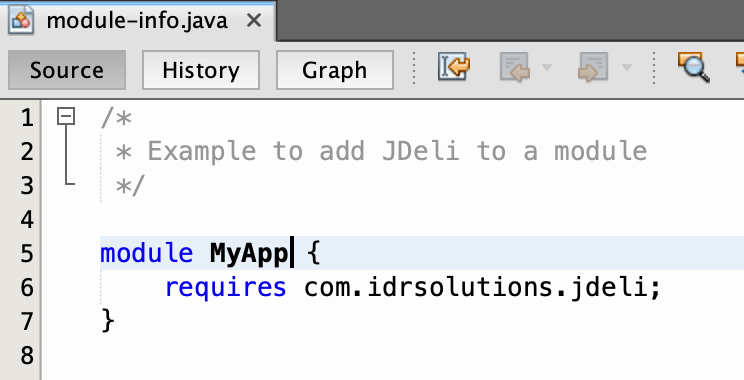This screenshot has width=744, height=380.
Task: Switch to the Source view
Action: [67, 70]
